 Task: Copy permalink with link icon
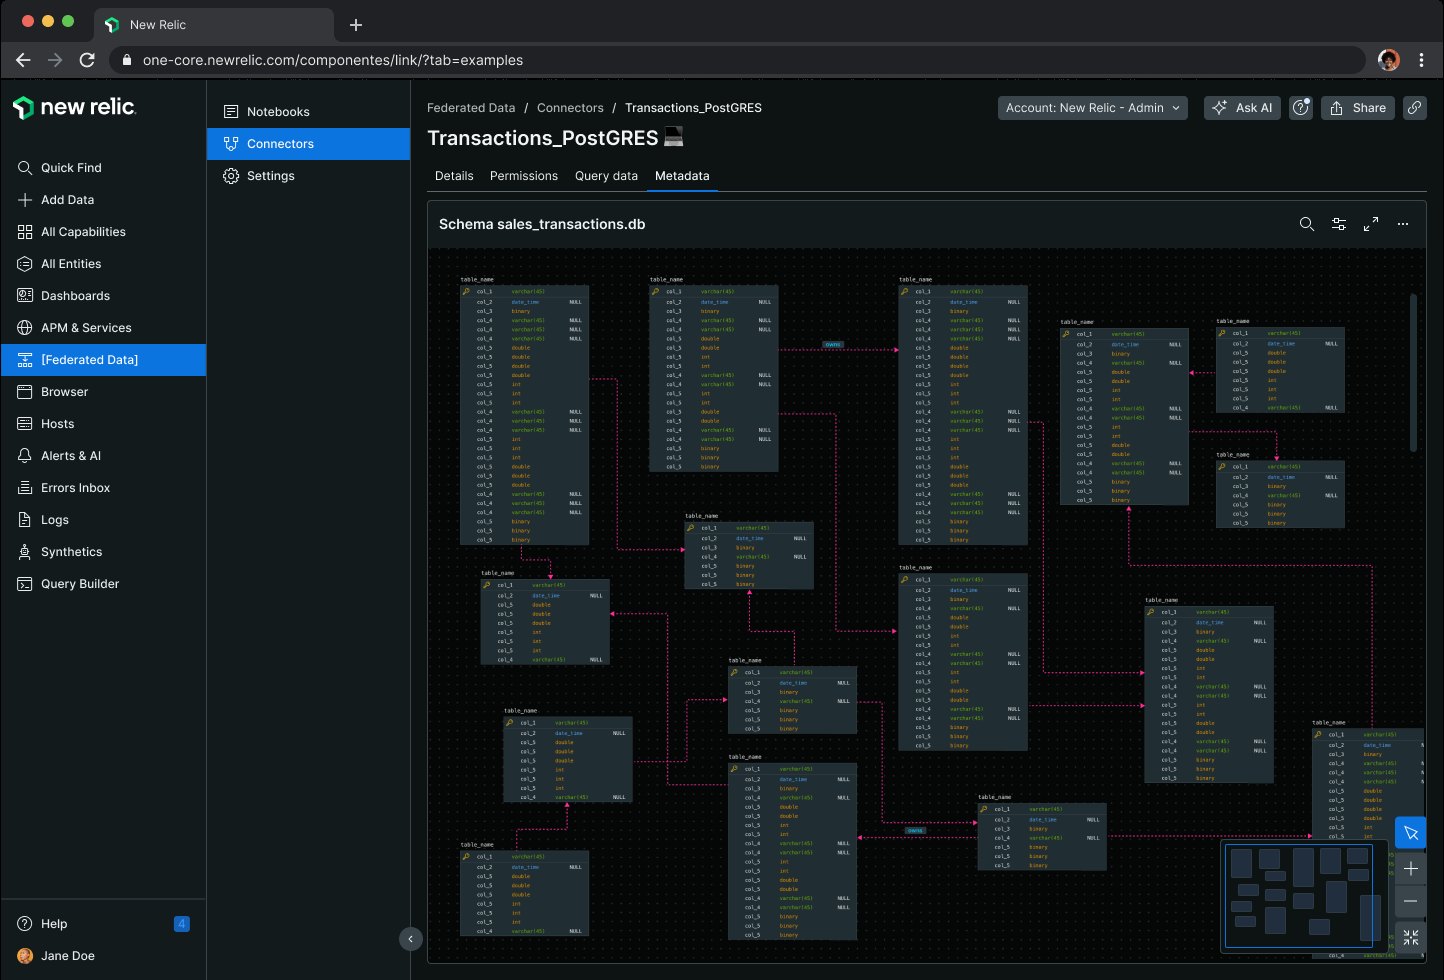click(x=1414, y=108)
